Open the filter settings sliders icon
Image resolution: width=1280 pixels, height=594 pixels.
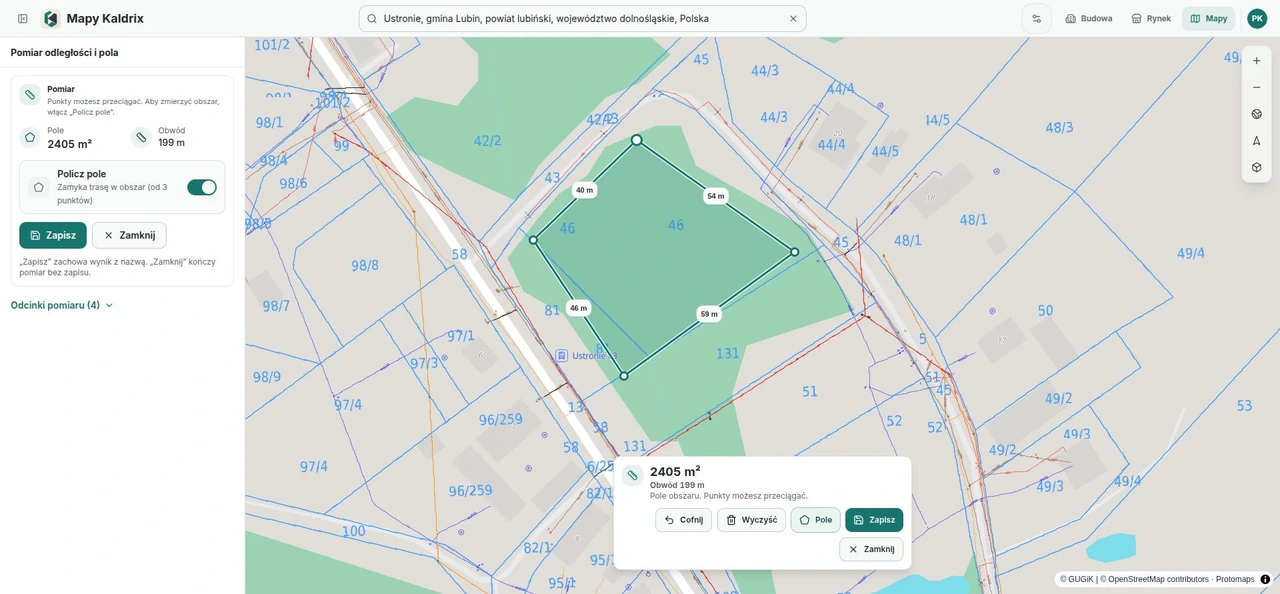coord(1036,18)
